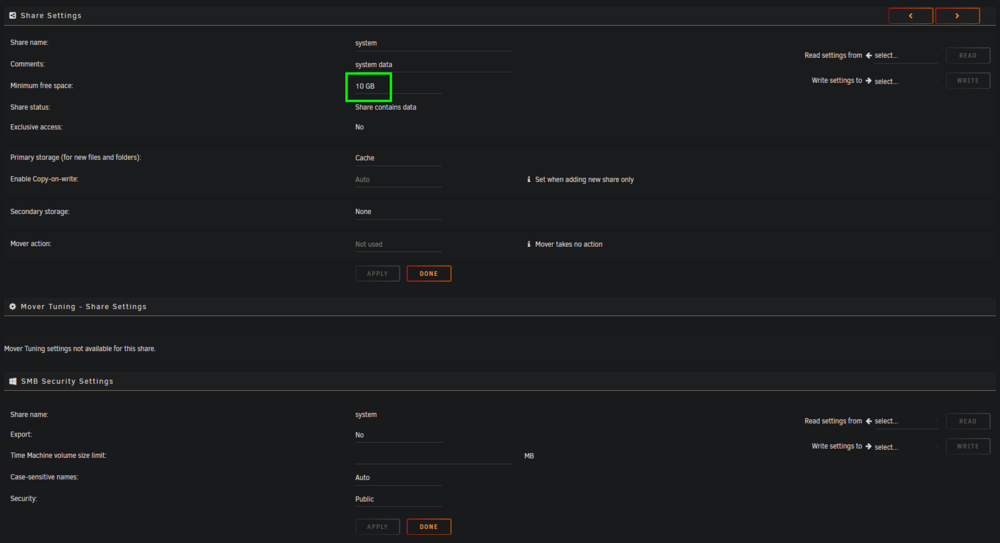The image size is (1000, 543).
Task: Click SMB Security Settings heading text
Action: [x=67, y=382]
